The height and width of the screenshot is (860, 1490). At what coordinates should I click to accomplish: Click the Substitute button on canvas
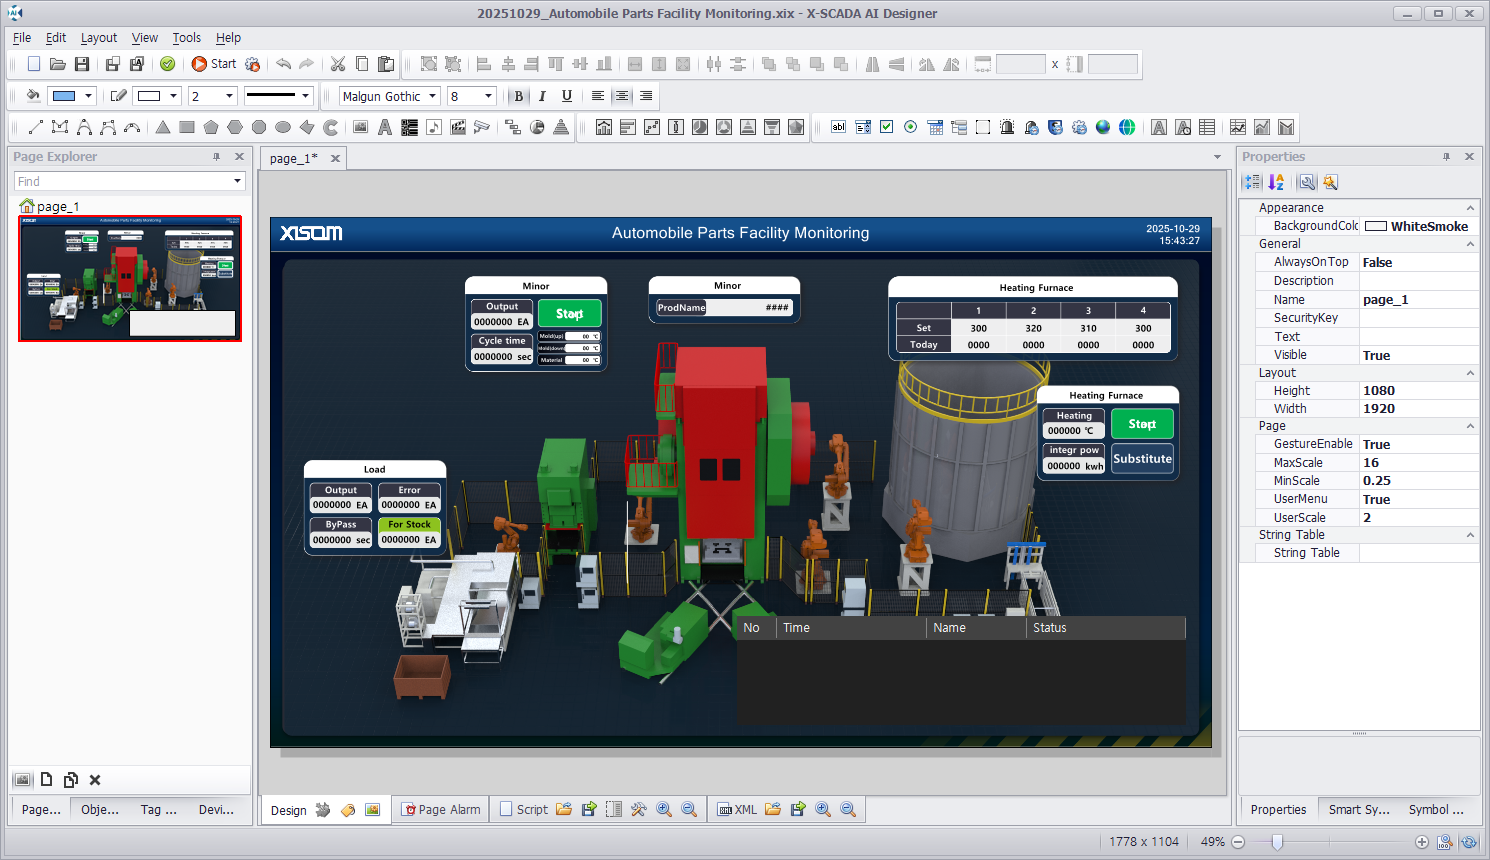(x=1142, y=459)
